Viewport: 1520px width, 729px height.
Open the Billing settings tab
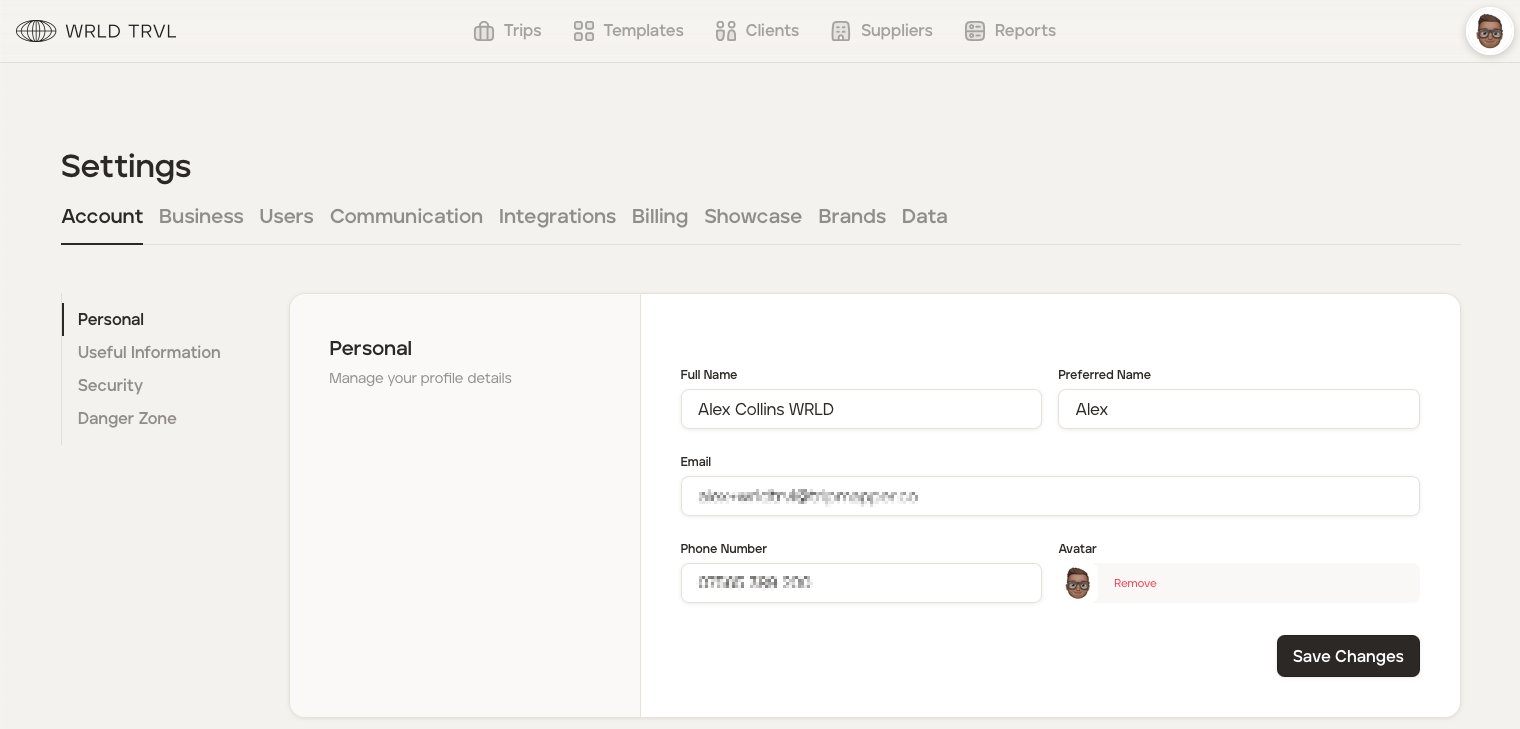(x=659, y=216)
